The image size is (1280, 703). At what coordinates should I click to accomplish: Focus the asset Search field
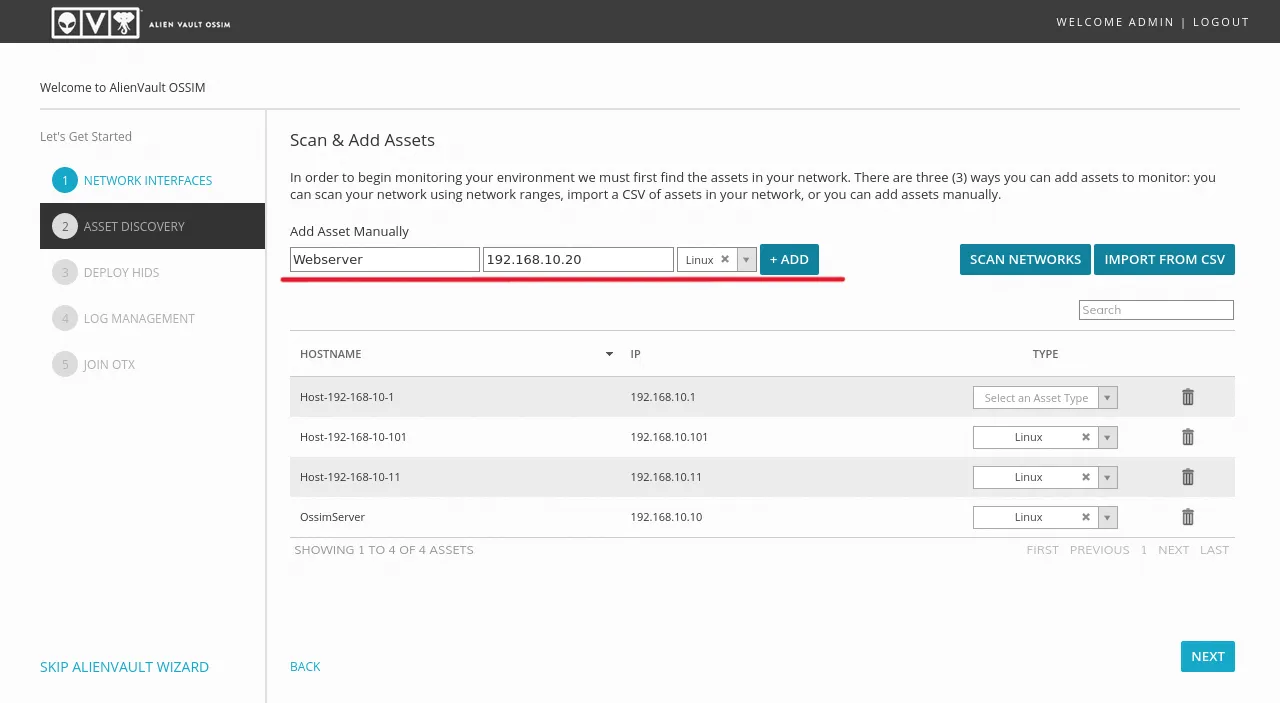click(1156, 310)
